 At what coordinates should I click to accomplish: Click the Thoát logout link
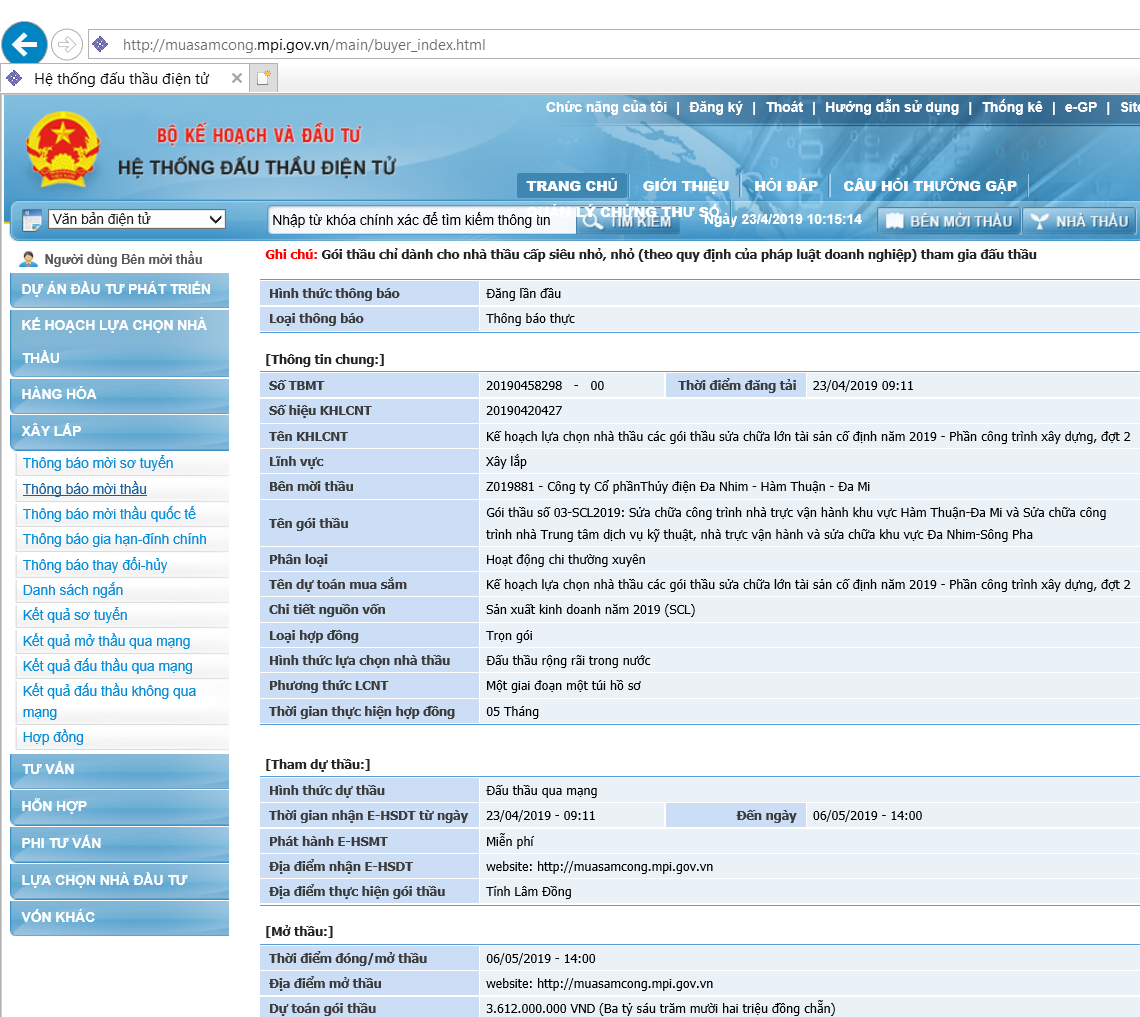[x=784, y=108]
